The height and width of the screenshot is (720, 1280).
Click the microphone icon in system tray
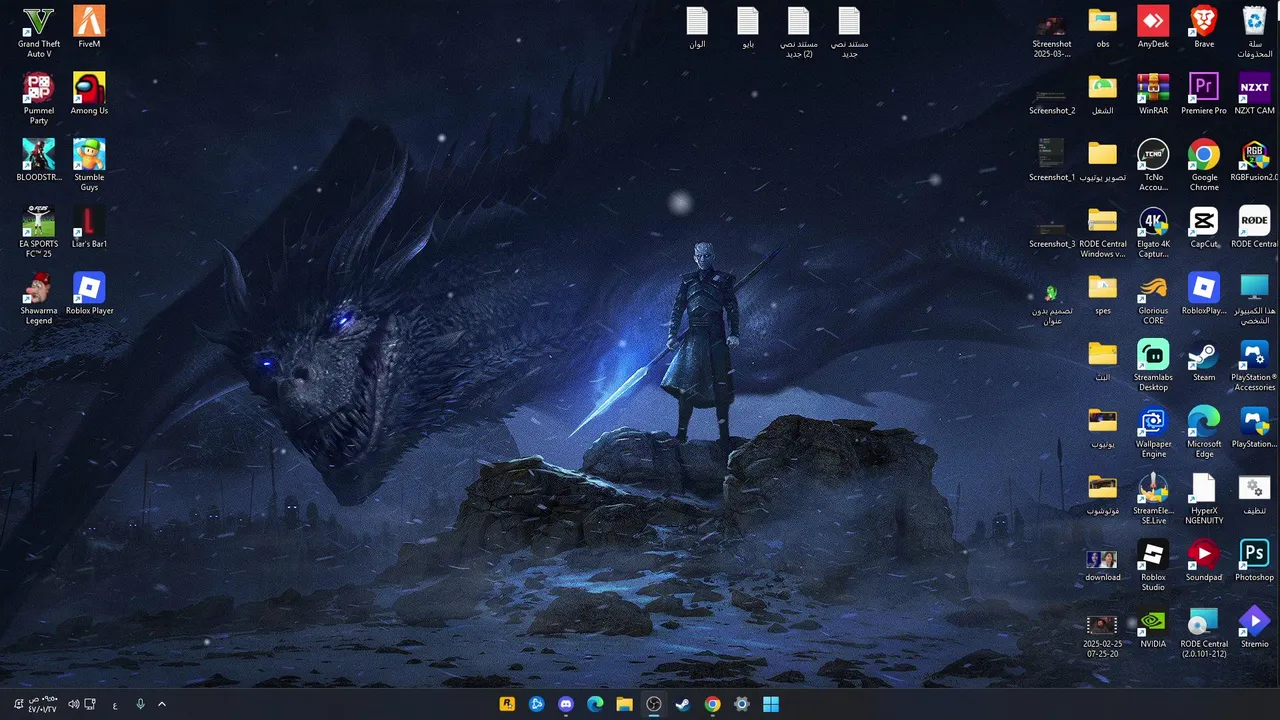coord(140,704)
